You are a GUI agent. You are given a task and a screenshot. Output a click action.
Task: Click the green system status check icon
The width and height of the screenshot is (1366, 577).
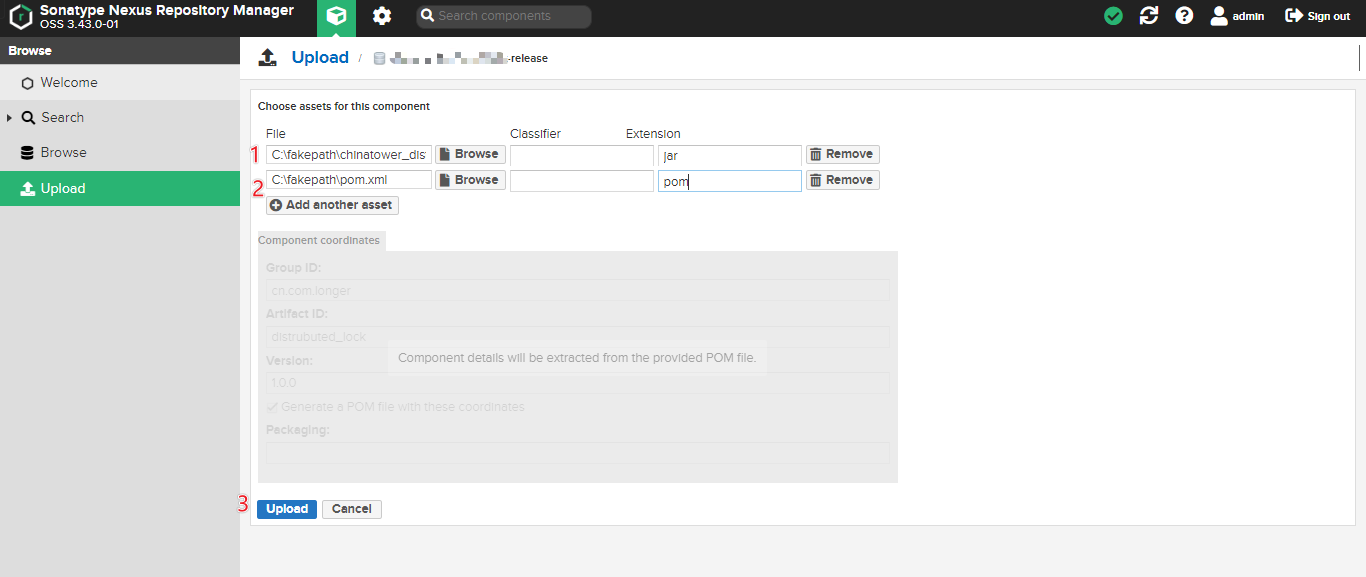(x=1113, y=16)
